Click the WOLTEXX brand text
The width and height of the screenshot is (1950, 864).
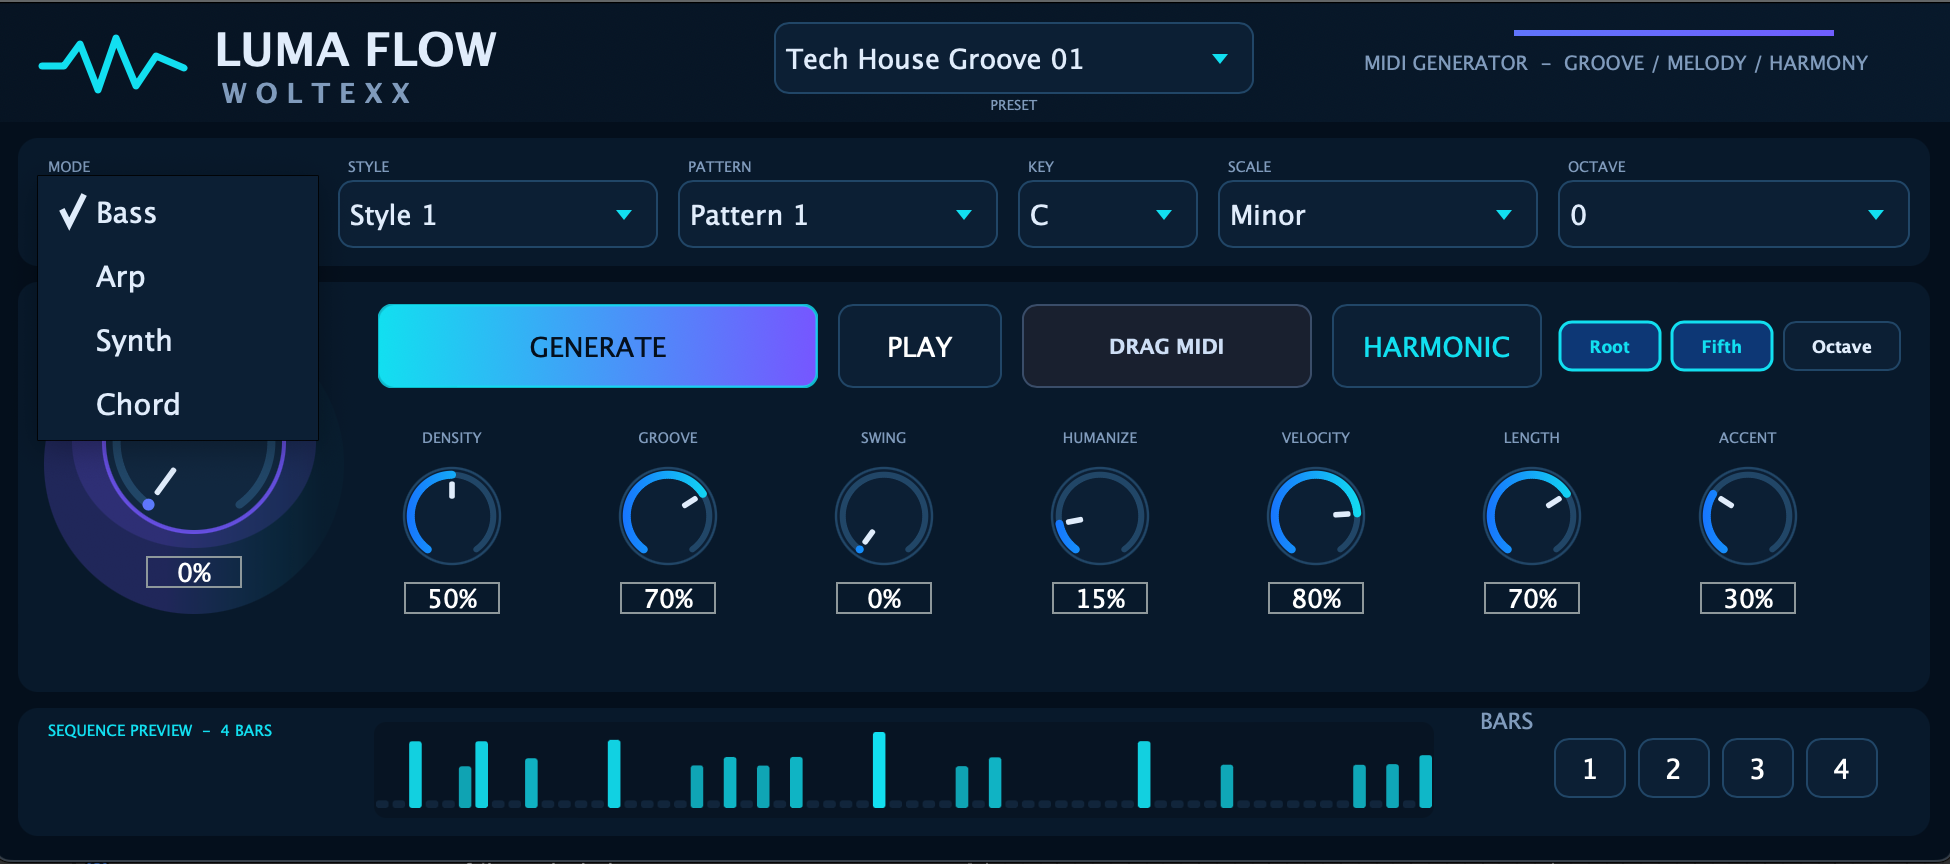(317, 93)
